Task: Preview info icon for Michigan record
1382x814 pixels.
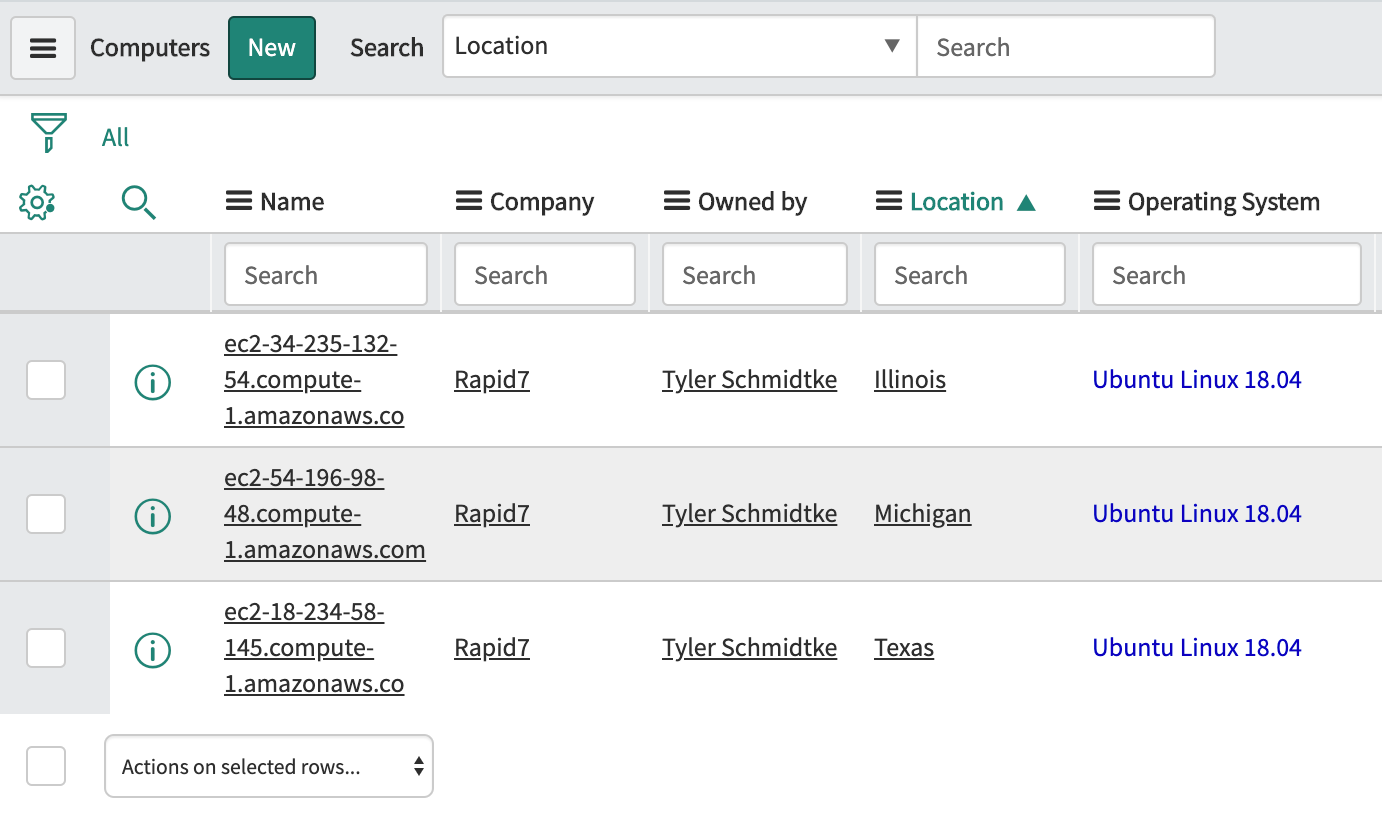Action: coord(152,515)
